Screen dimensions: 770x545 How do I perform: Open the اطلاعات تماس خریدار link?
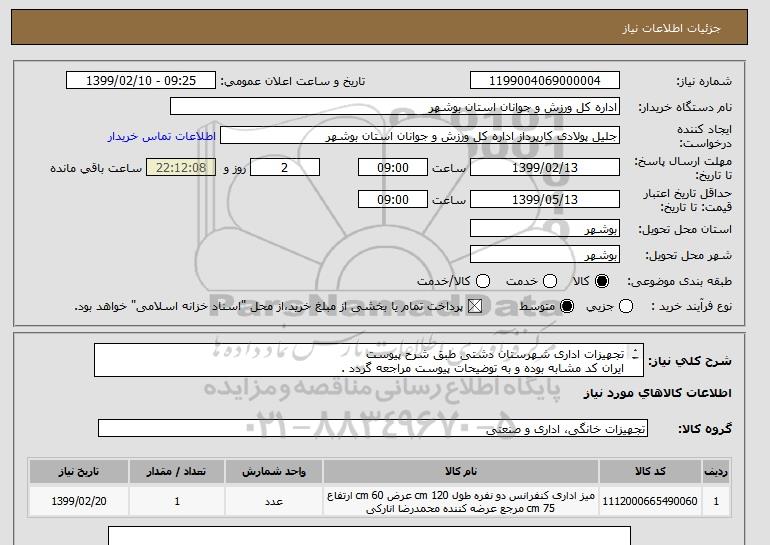click(162, 136)
